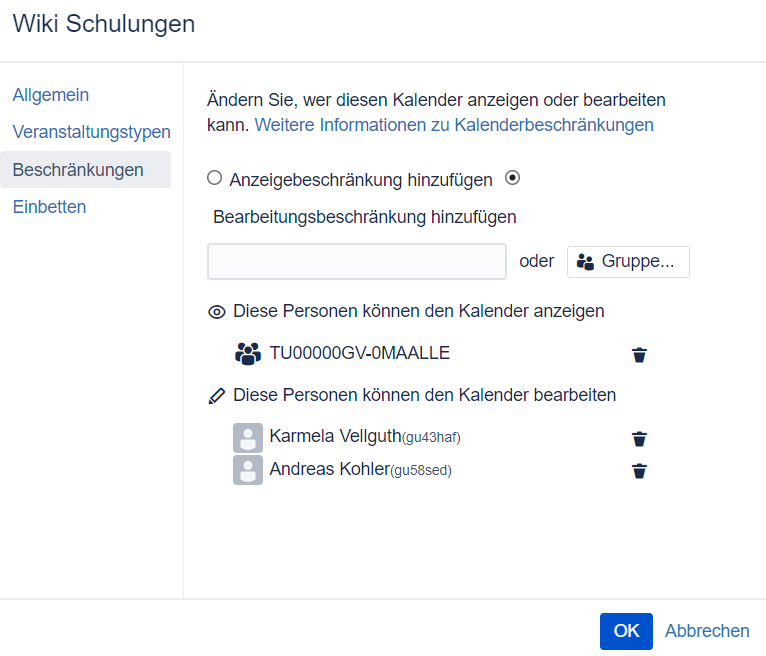Select the Anzeigebeschränkung hinzufügen radio button
Image resolution: width=766 pixels, height=656 pixels.
pyautogui.click(x=214, y=178)
